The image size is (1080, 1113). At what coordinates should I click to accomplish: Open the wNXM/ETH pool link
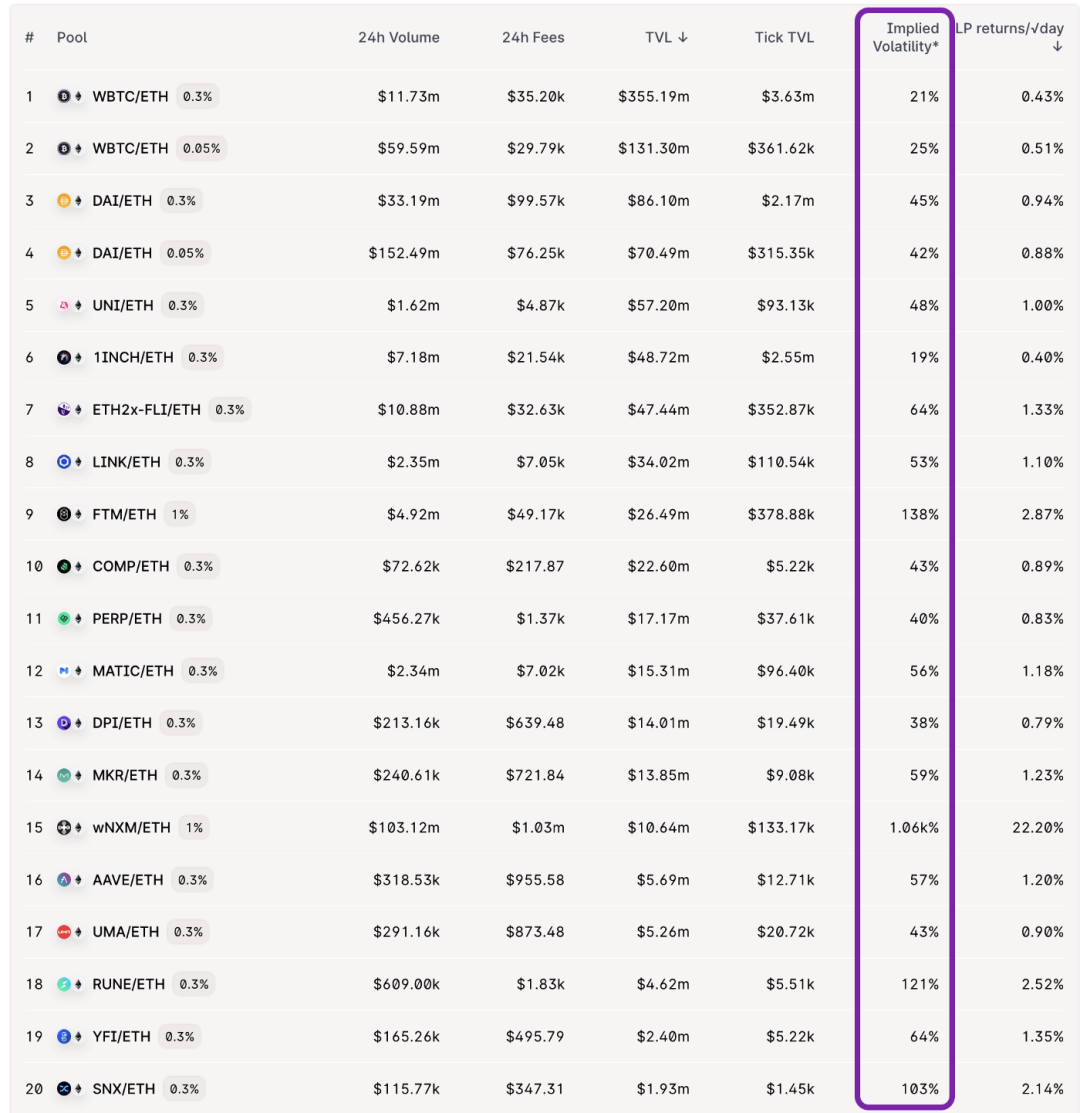pos(131,828)
